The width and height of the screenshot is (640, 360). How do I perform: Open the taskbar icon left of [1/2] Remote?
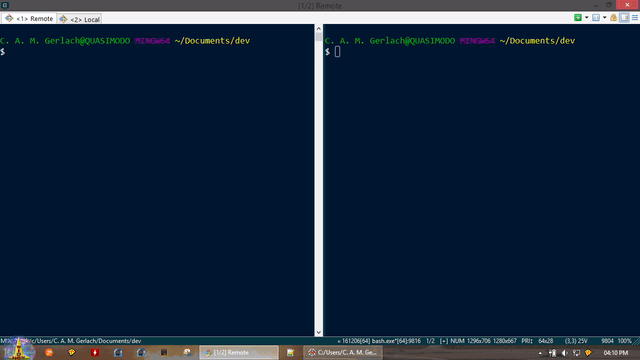pyautogui.click(x=187, y=352)
